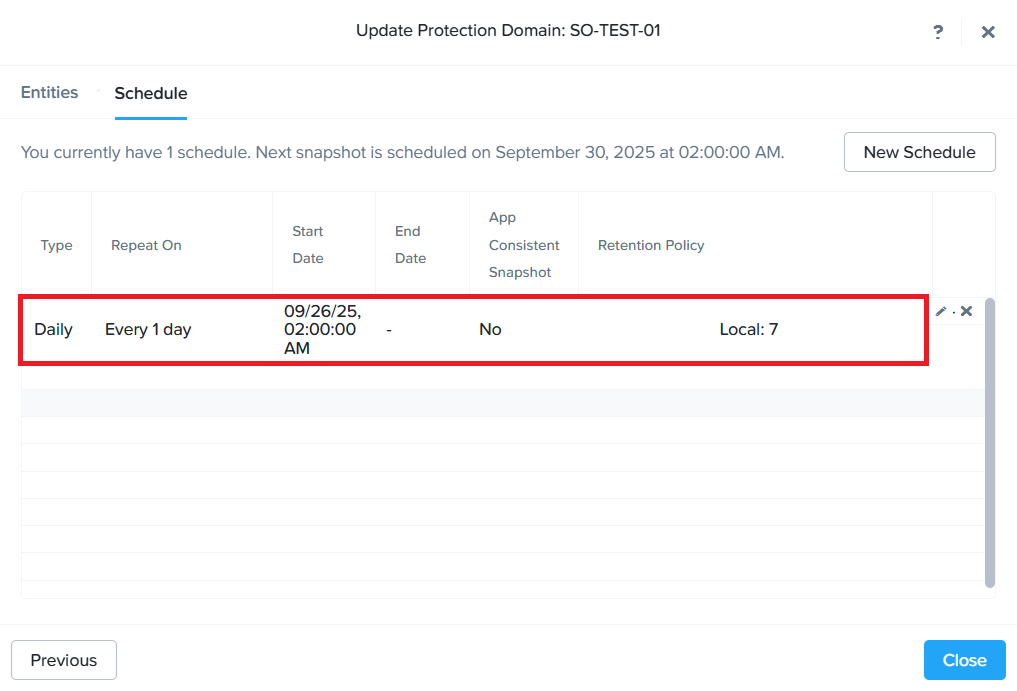Create a schedule with New Schedule button

tap(919, 152)
